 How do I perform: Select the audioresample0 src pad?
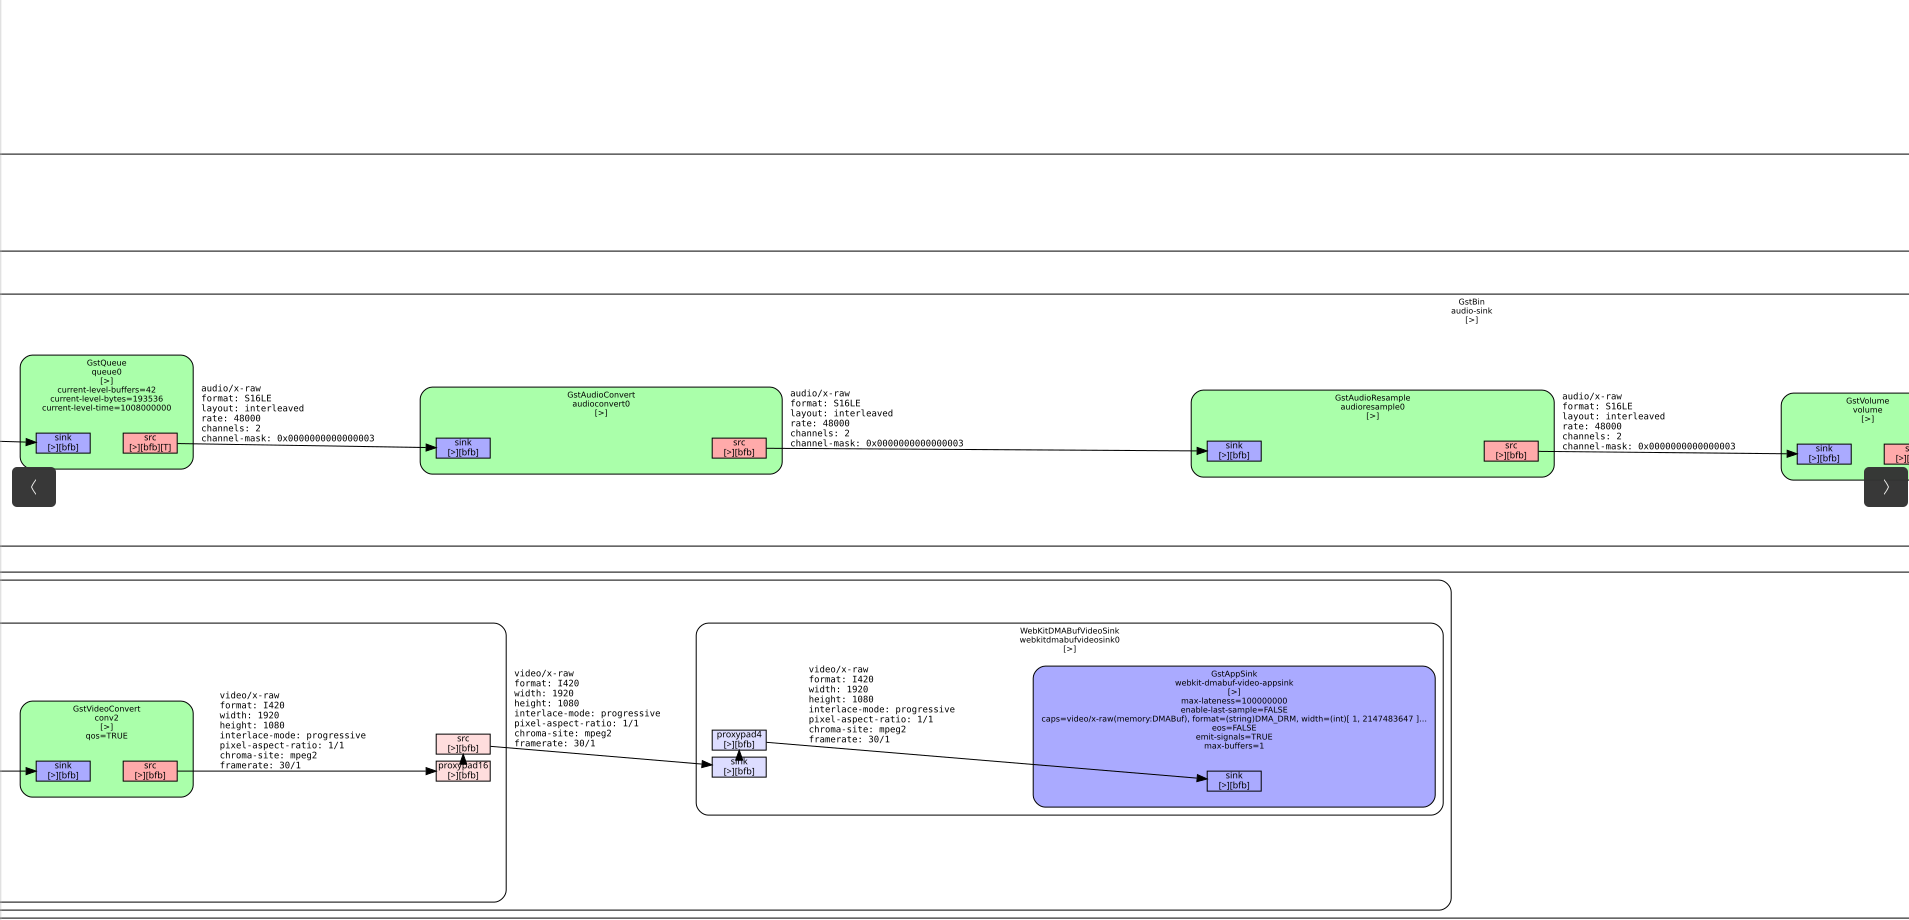tap(1510, 451)
